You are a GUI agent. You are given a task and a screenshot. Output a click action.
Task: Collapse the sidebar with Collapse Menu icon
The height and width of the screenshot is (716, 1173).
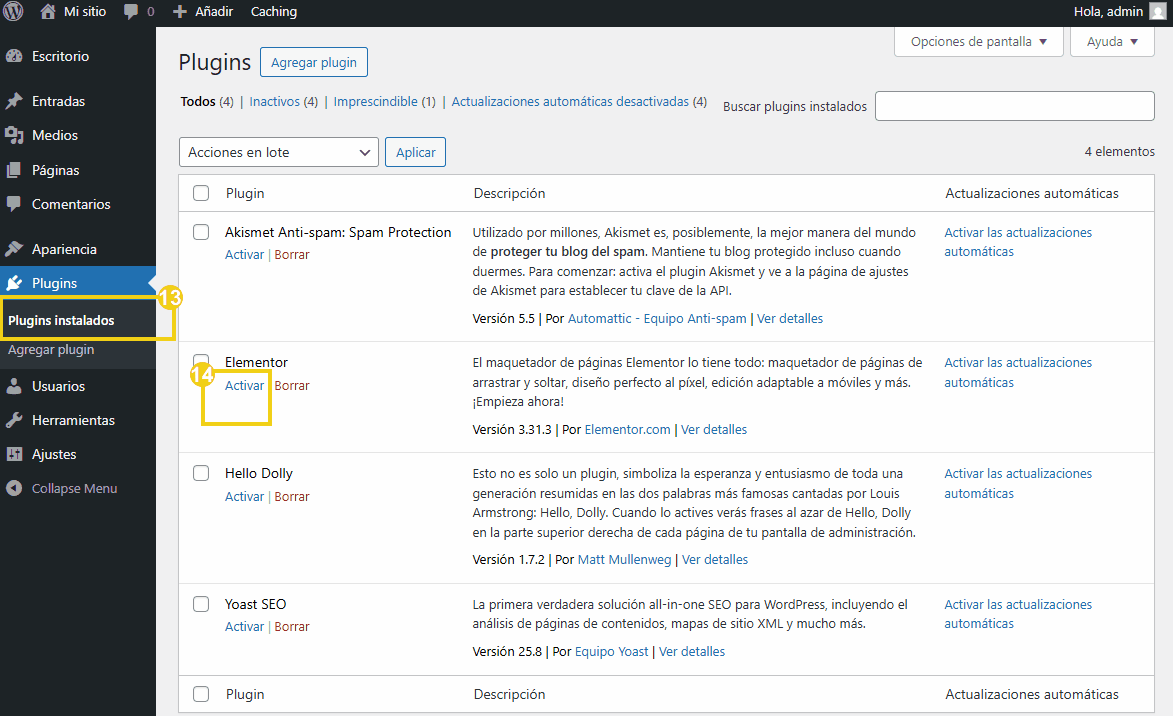14,489
